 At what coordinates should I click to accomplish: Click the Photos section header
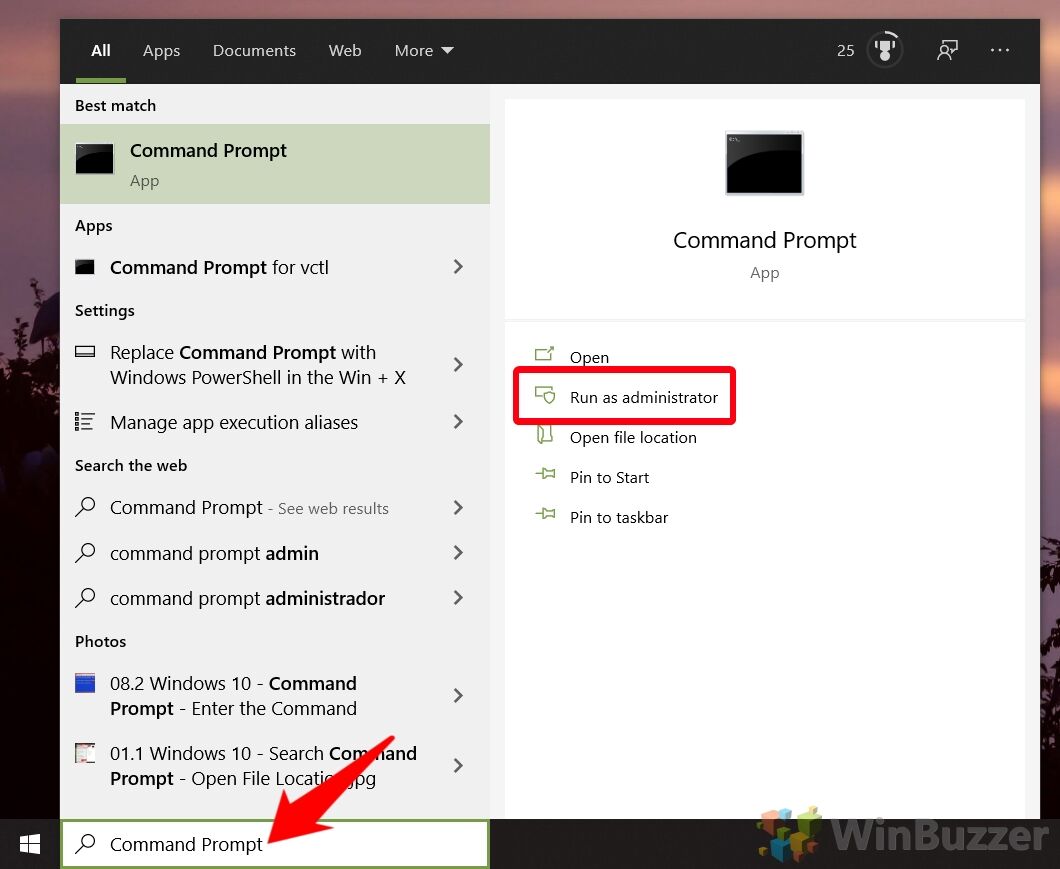pos(101,641)
